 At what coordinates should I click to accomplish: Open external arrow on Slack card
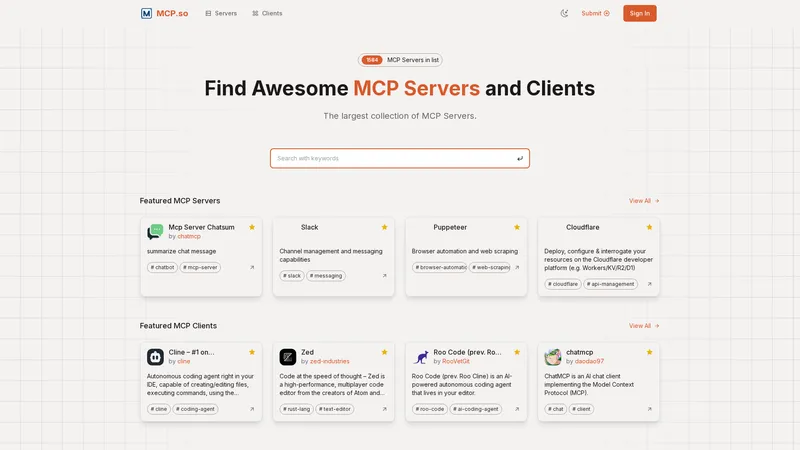pyautogui.click(x=385, y=276)
